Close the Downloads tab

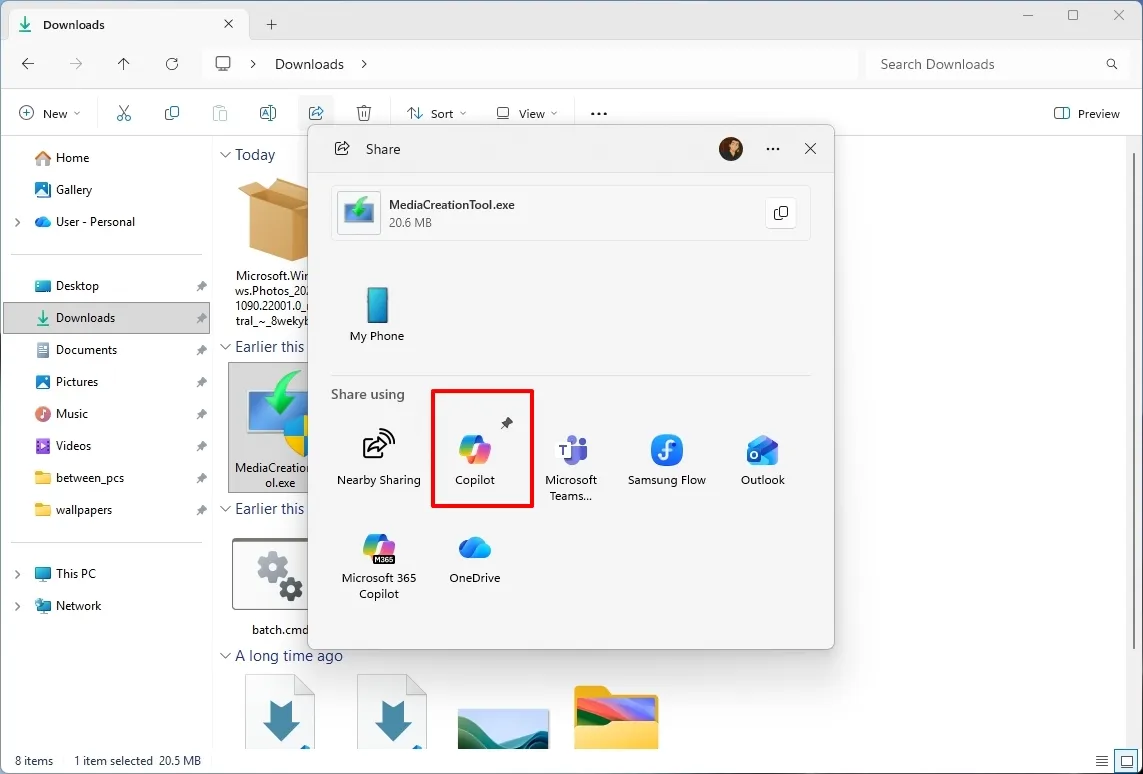(x=228, y=24)
